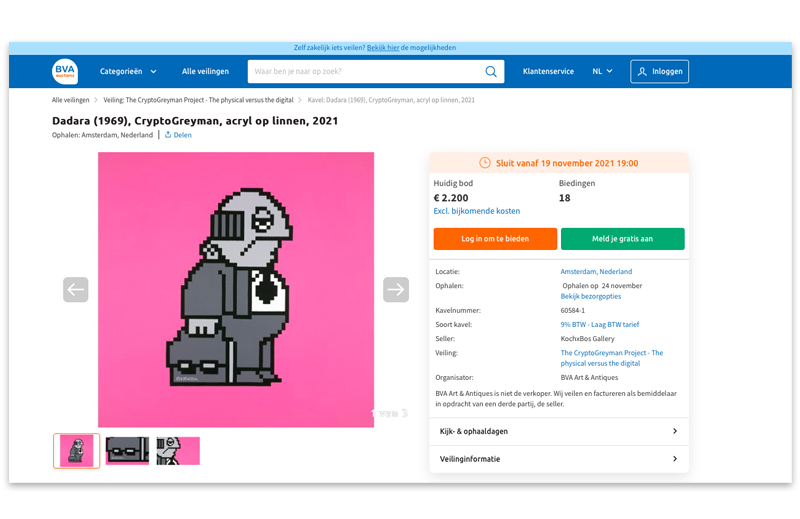Expand the Veilinginformatie section
Viewport: 800px width, 519px height.
(x=559, y=459)
